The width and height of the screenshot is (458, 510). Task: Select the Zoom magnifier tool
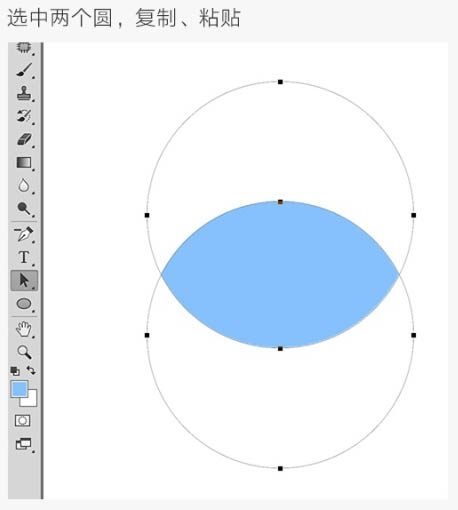click(x=24, y=352)
